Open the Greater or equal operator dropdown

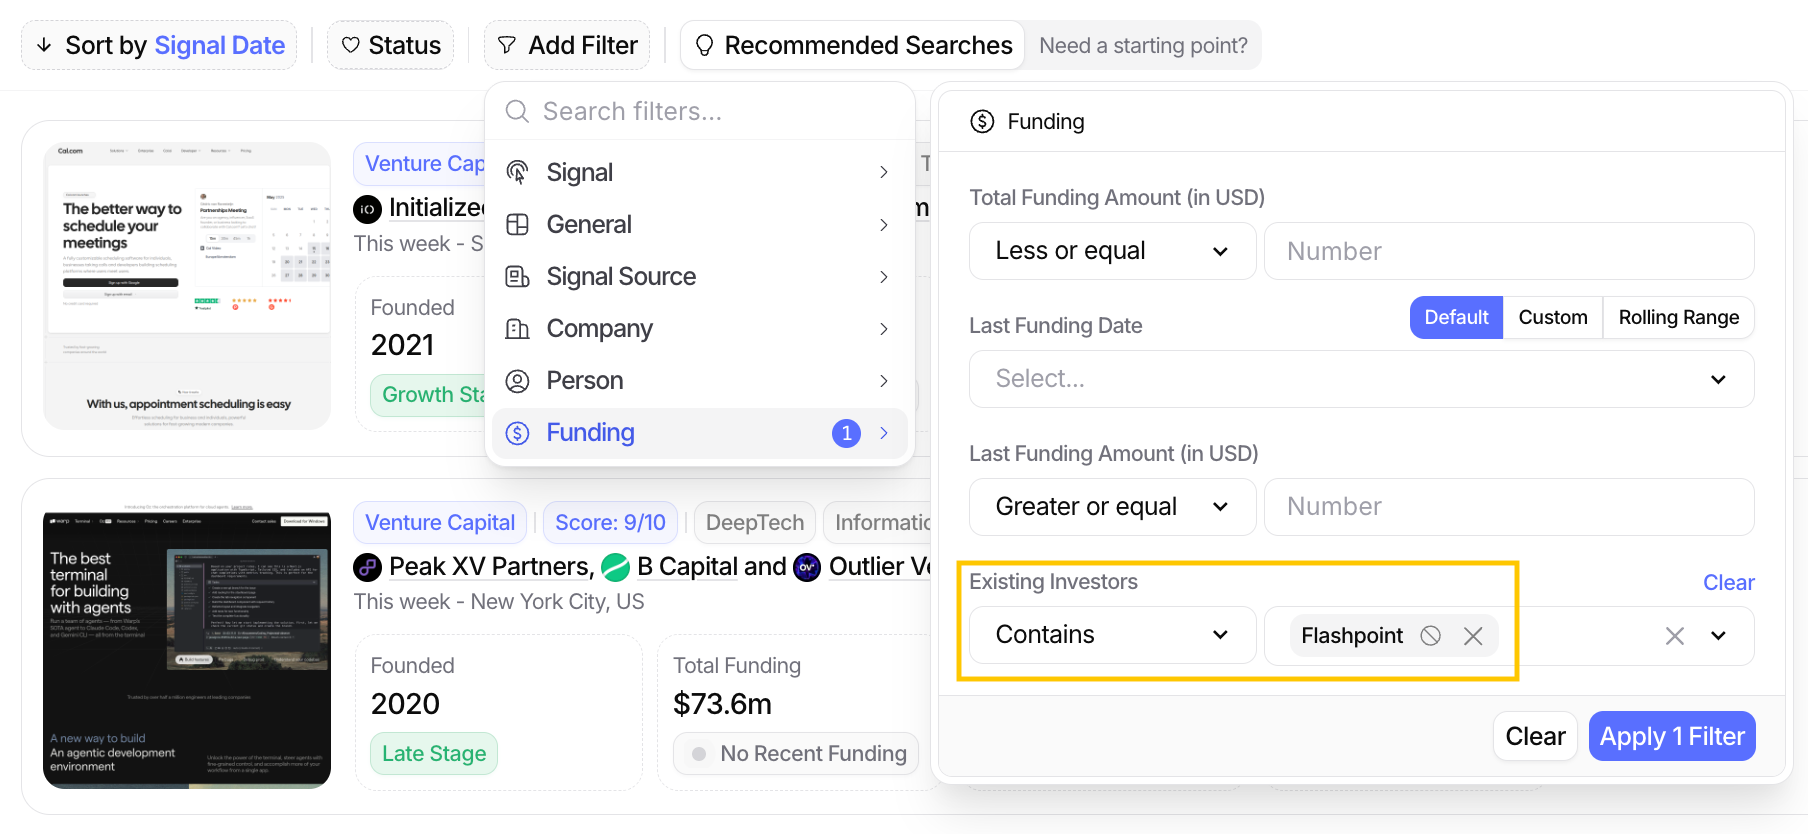[1112, 507]
